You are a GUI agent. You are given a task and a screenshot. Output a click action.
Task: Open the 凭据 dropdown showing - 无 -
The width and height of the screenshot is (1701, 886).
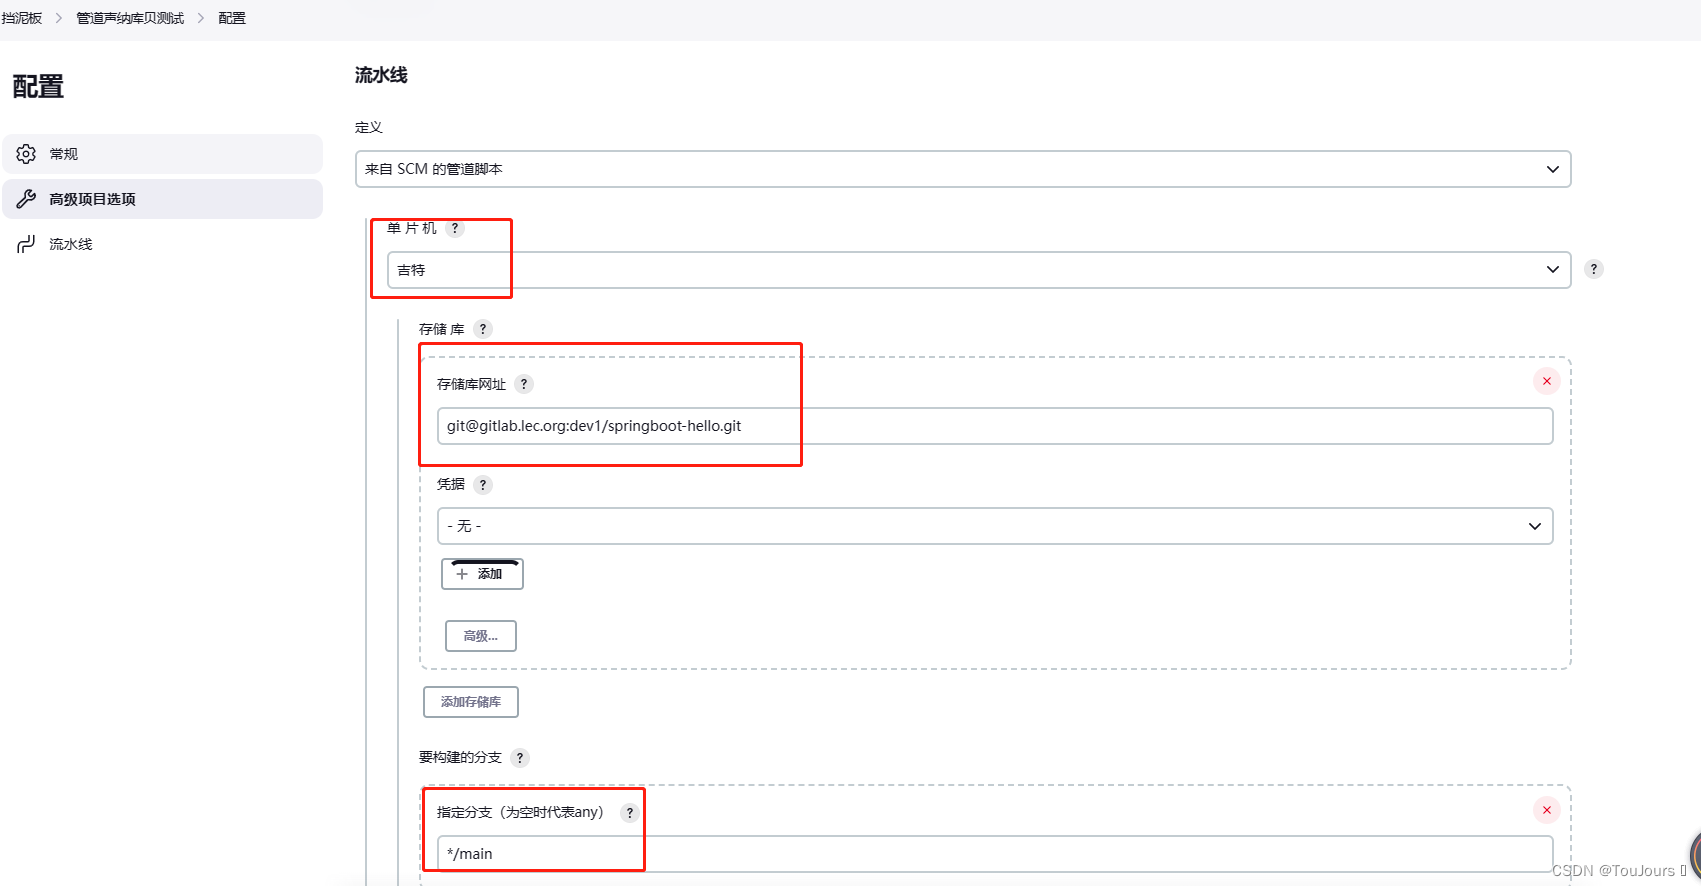point(995,526)
